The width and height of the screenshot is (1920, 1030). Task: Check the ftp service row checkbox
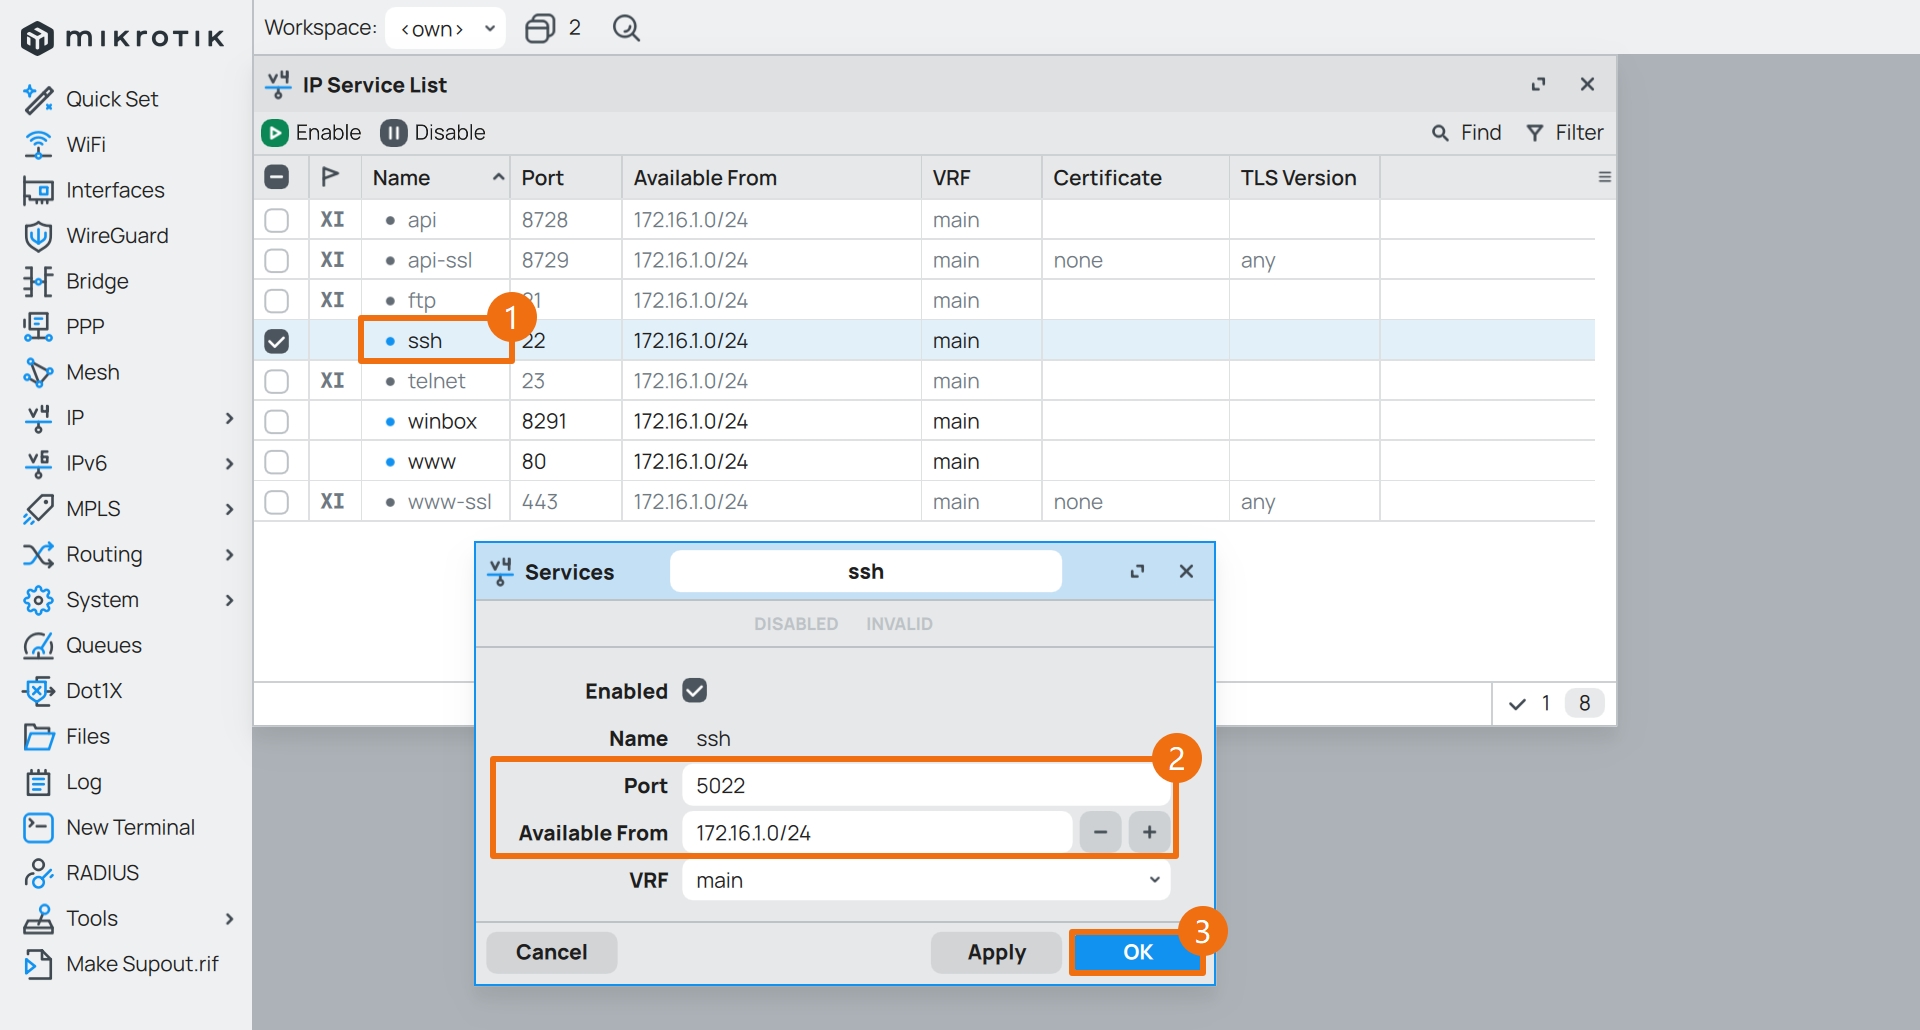[x=277, y=300]
